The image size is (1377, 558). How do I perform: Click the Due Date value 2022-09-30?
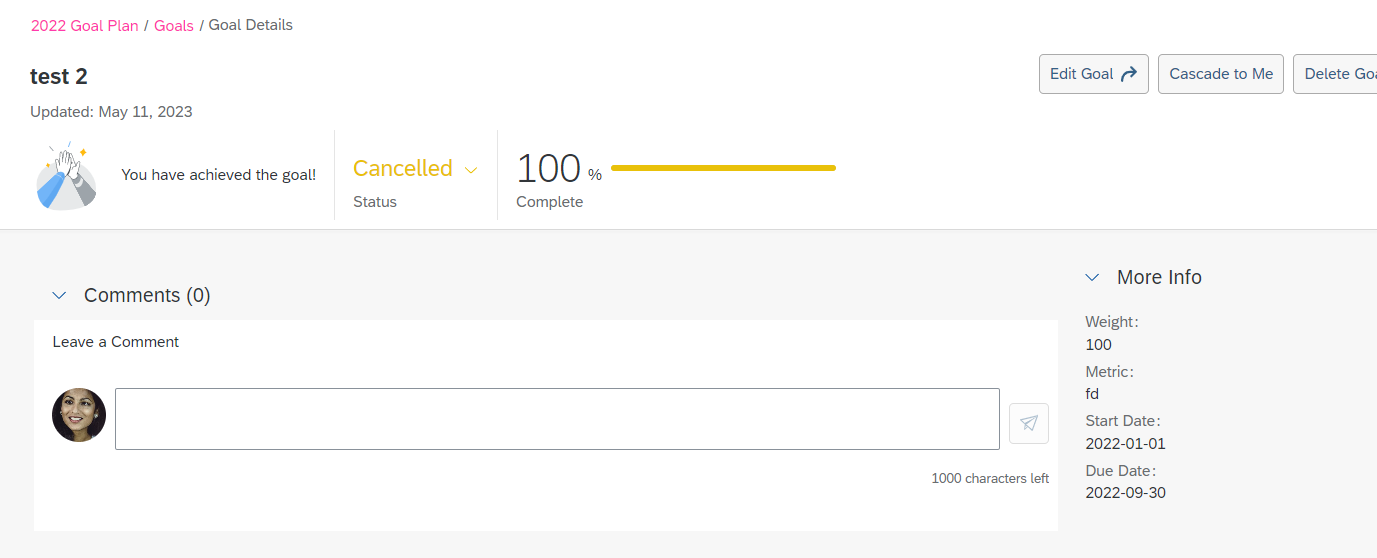coord(1125,493)
